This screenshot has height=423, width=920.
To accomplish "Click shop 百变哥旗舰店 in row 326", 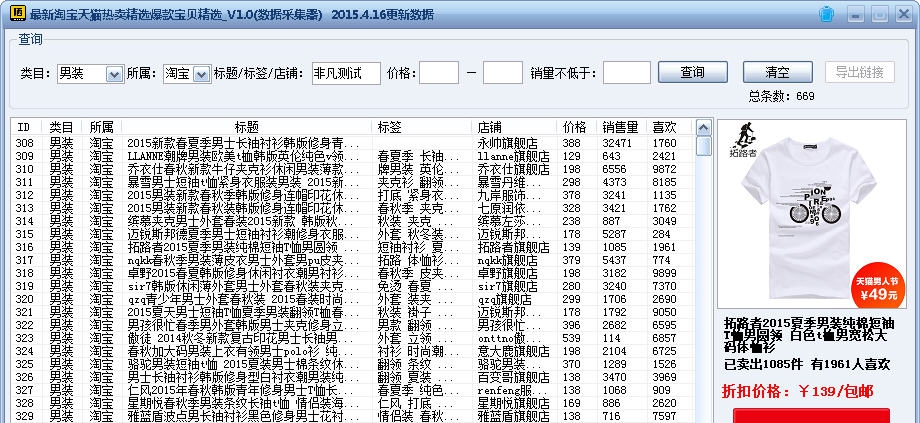I will coord(513,377).
